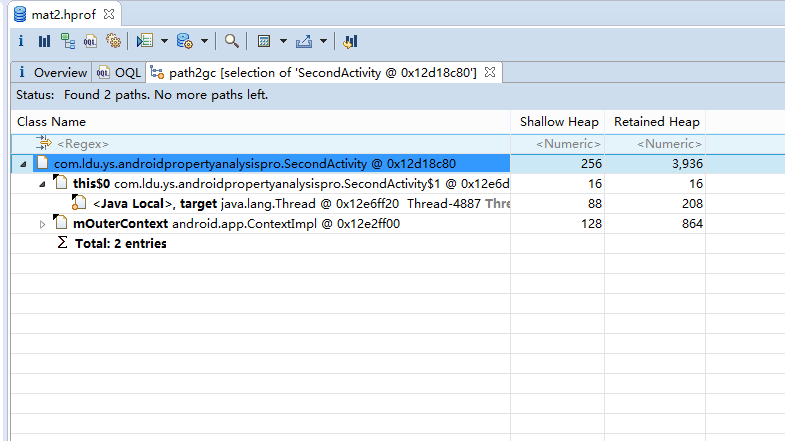Sort by Shallow Heap column header
The width and height of the screenshot is (785, 441).
click(x=558, y=122)
